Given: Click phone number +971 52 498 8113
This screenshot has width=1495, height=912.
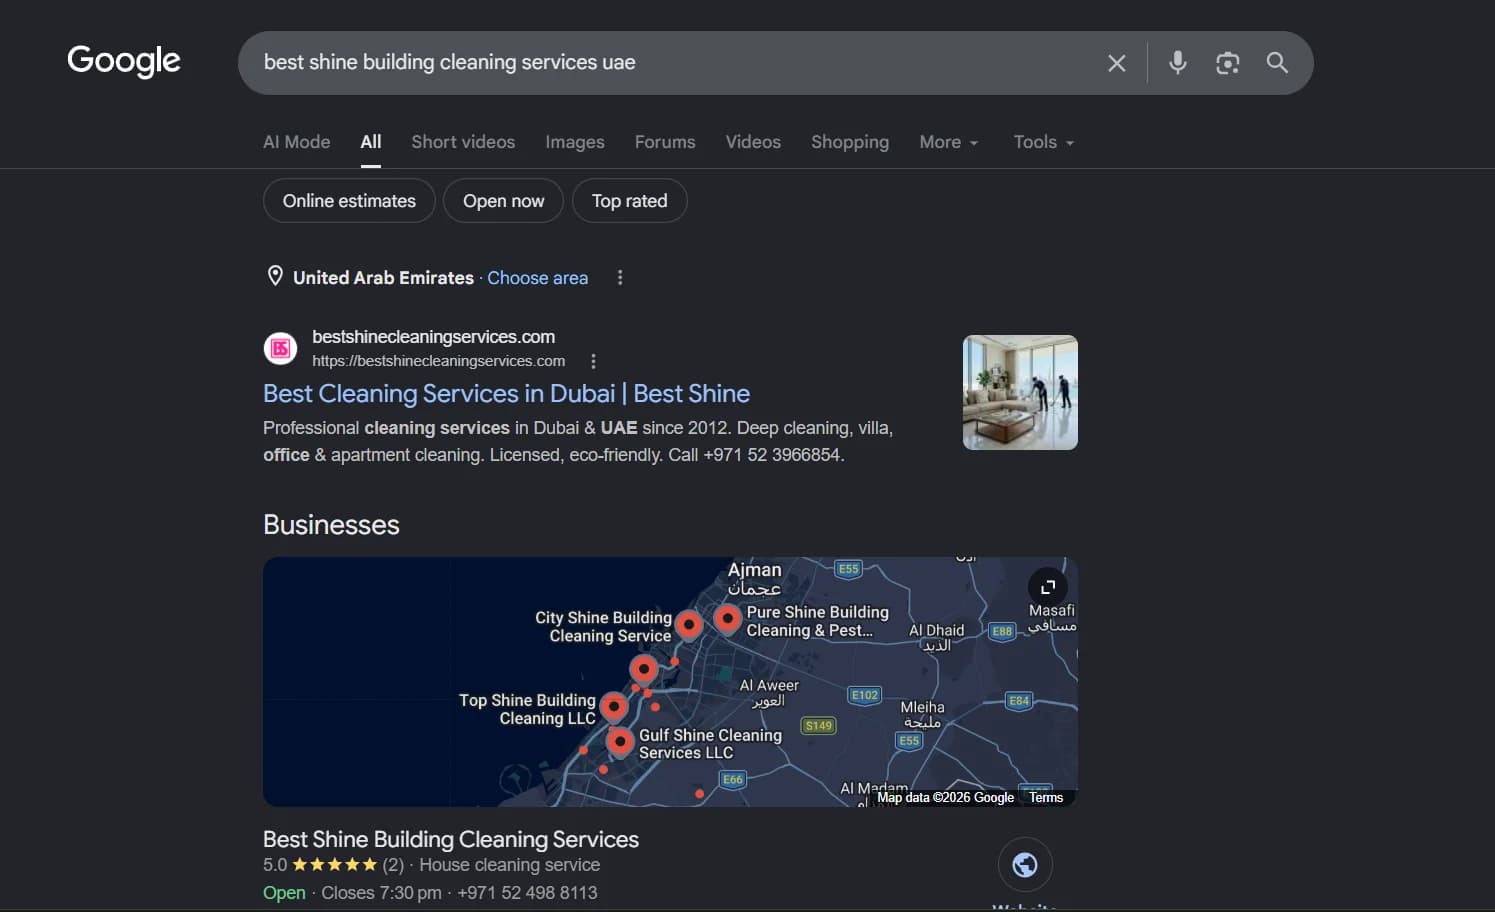Looking at the screenshot, I should (527, 893).
